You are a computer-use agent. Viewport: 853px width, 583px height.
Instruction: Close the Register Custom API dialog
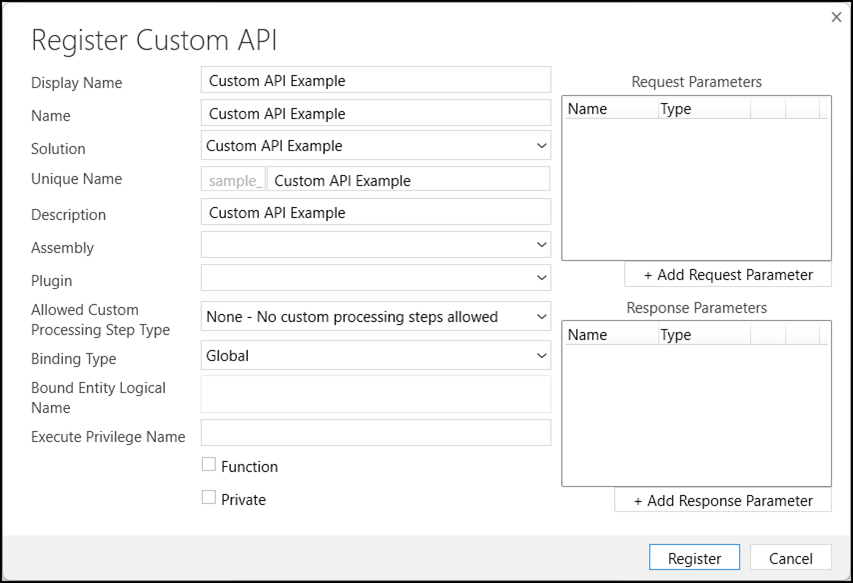(836, 17)
